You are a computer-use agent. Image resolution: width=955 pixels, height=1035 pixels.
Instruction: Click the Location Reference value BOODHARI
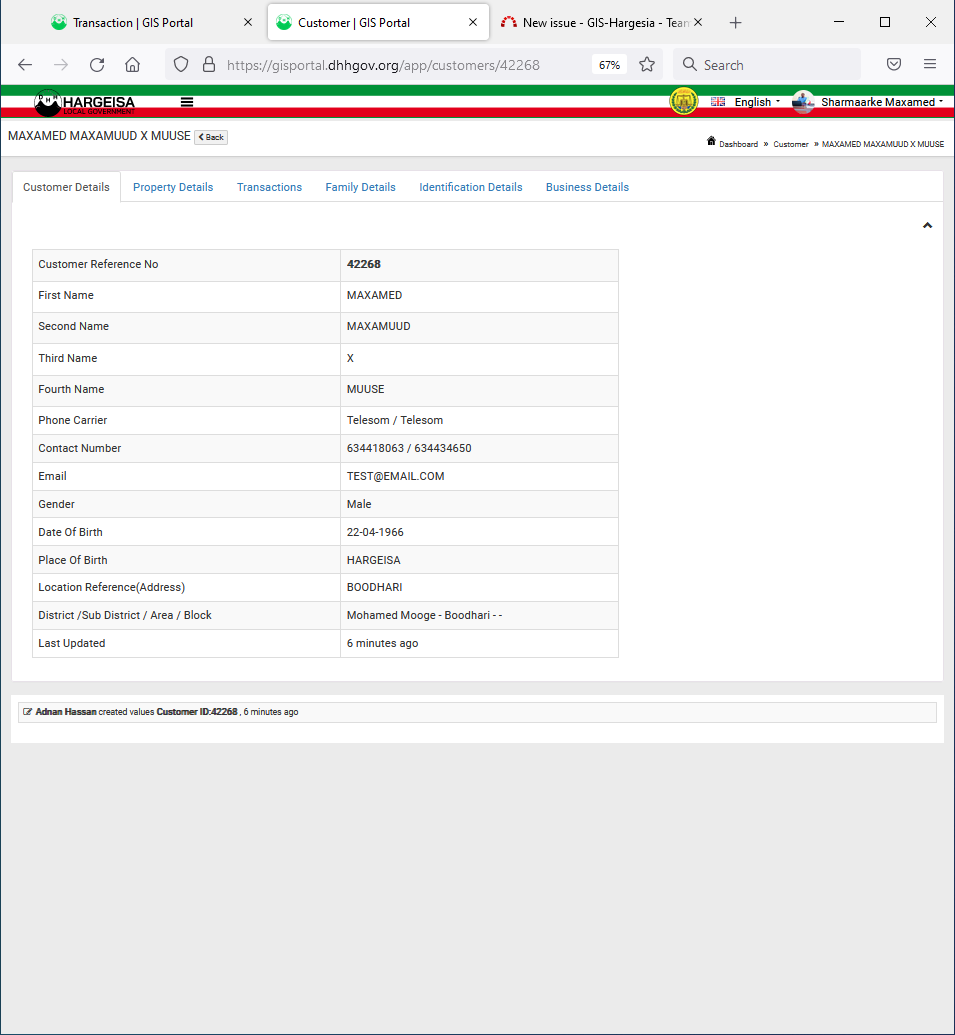374,587
